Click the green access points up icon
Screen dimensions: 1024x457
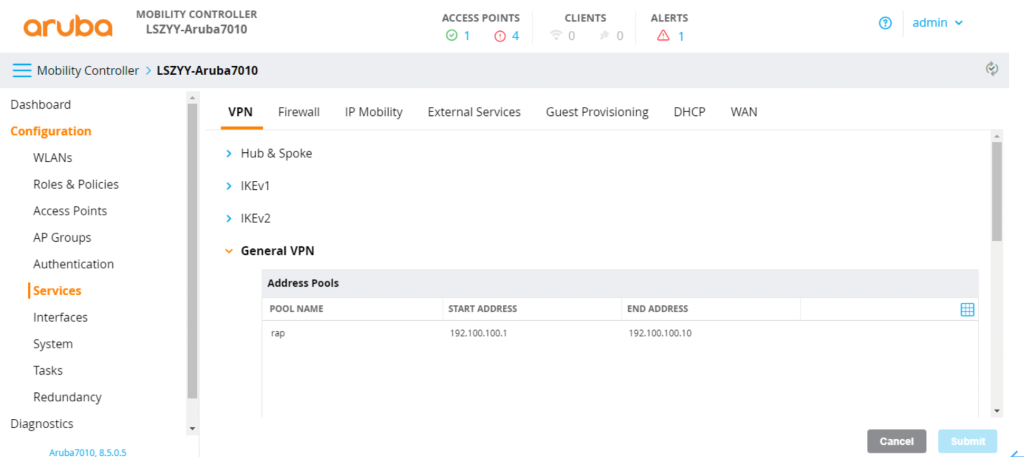click(x=451, y=36)
